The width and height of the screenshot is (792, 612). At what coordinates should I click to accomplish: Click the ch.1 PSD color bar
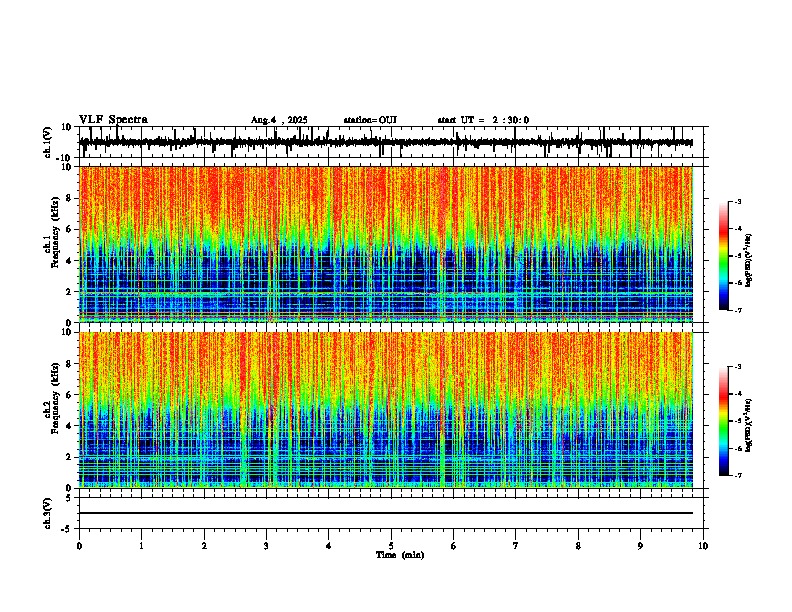(724, 256)
